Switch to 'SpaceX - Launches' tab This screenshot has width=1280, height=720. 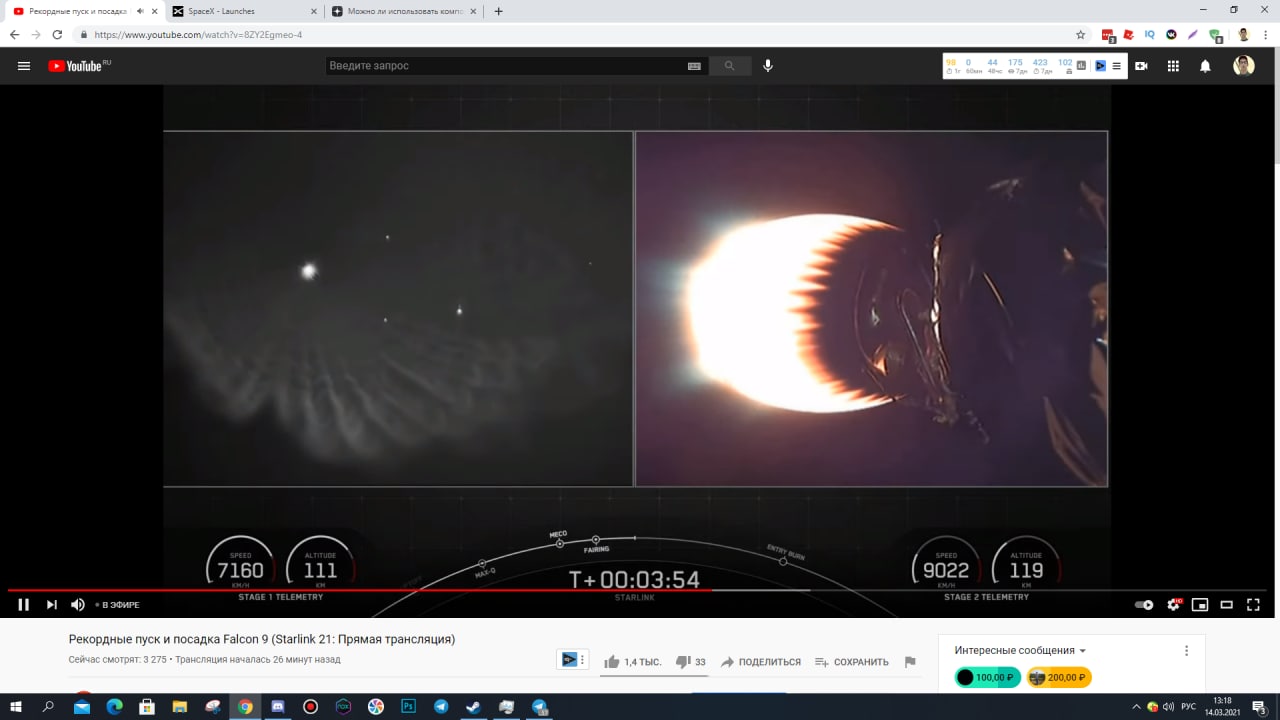tap(242, 11)
